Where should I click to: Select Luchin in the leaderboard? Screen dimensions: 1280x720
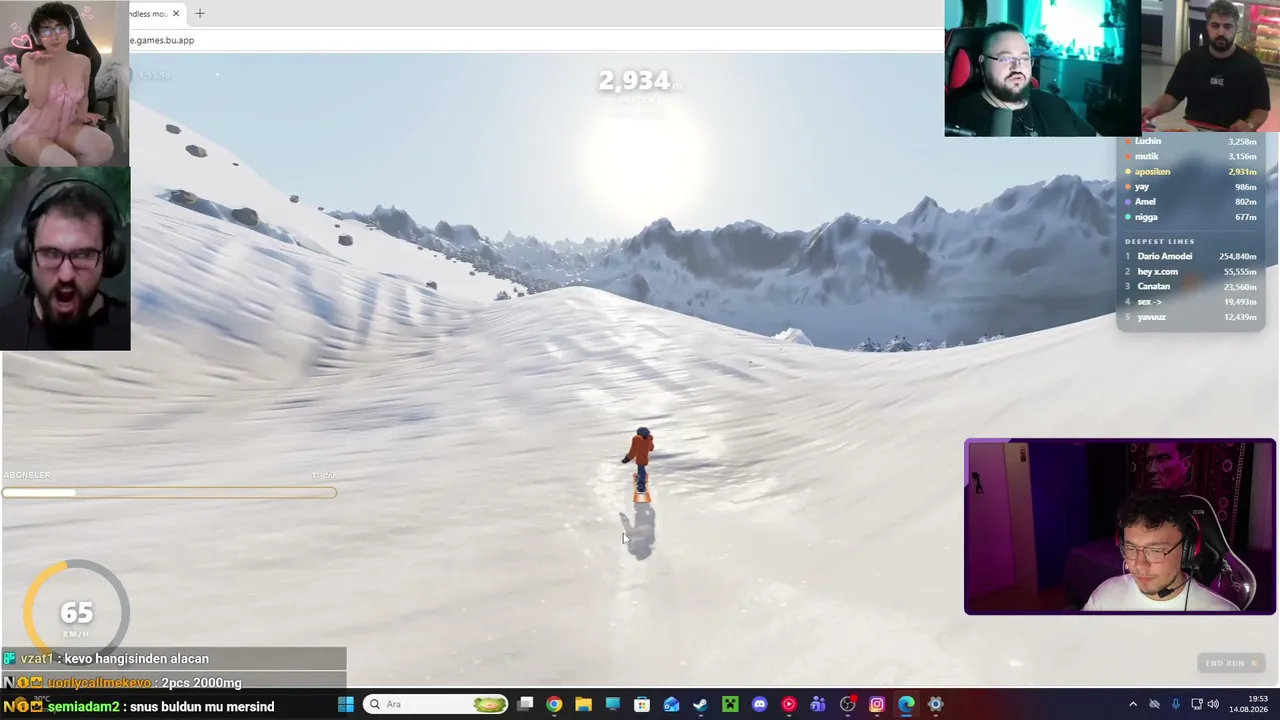click(x=1190, y=141)
